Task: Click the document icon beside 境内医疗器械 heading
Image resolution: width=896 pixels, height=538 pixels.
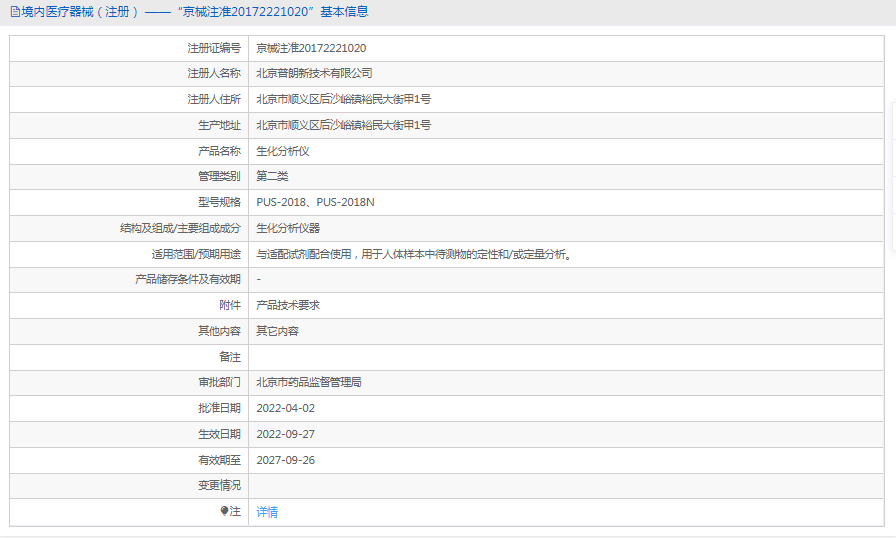Action: click(15, 12)
